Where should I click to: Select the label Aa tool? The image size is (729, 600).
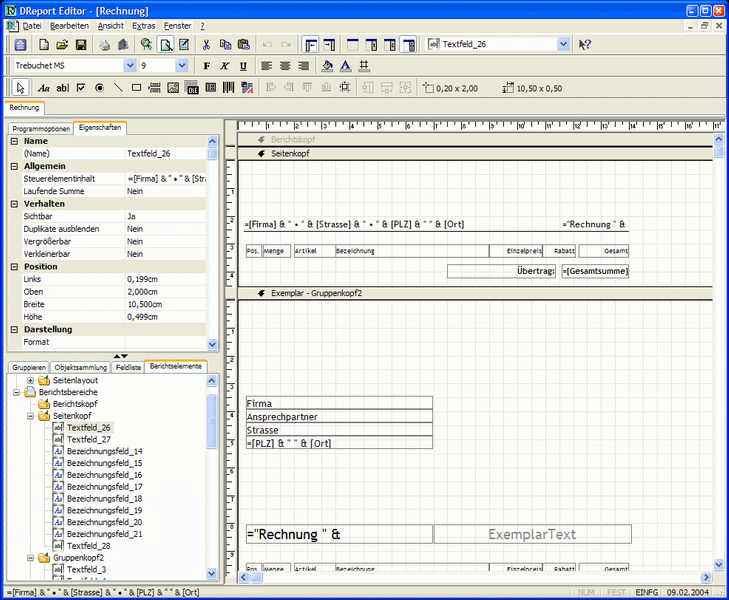(x=44, y=88)
